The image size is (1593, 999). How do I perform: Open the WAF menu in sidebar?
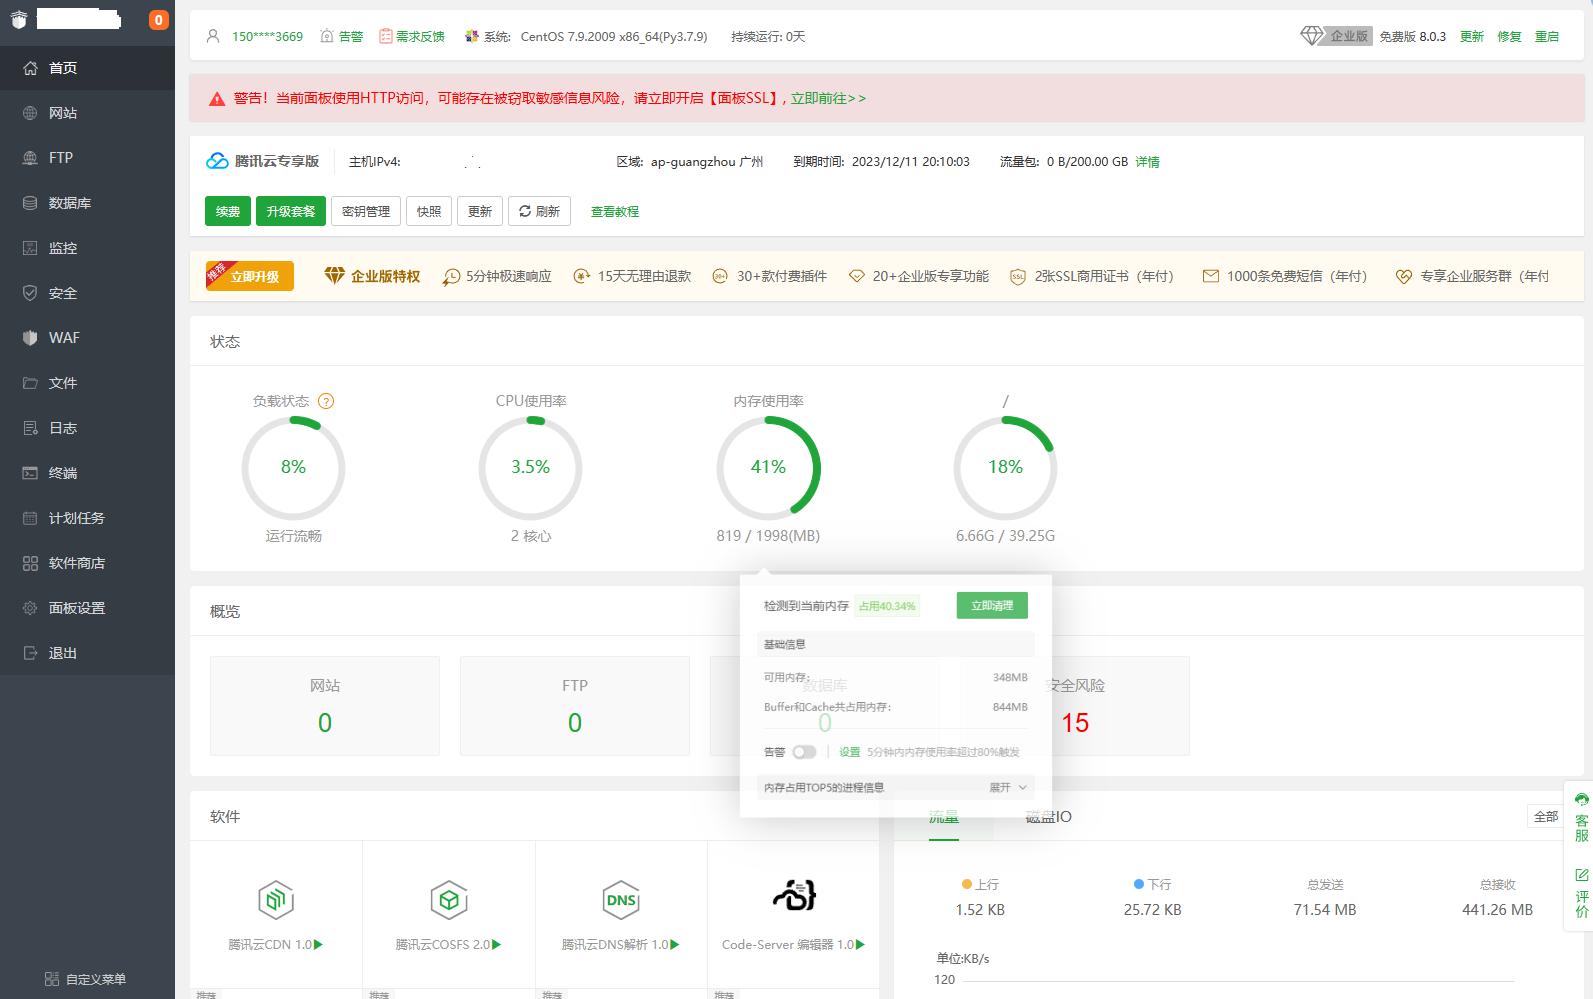(x=64, y=338)
